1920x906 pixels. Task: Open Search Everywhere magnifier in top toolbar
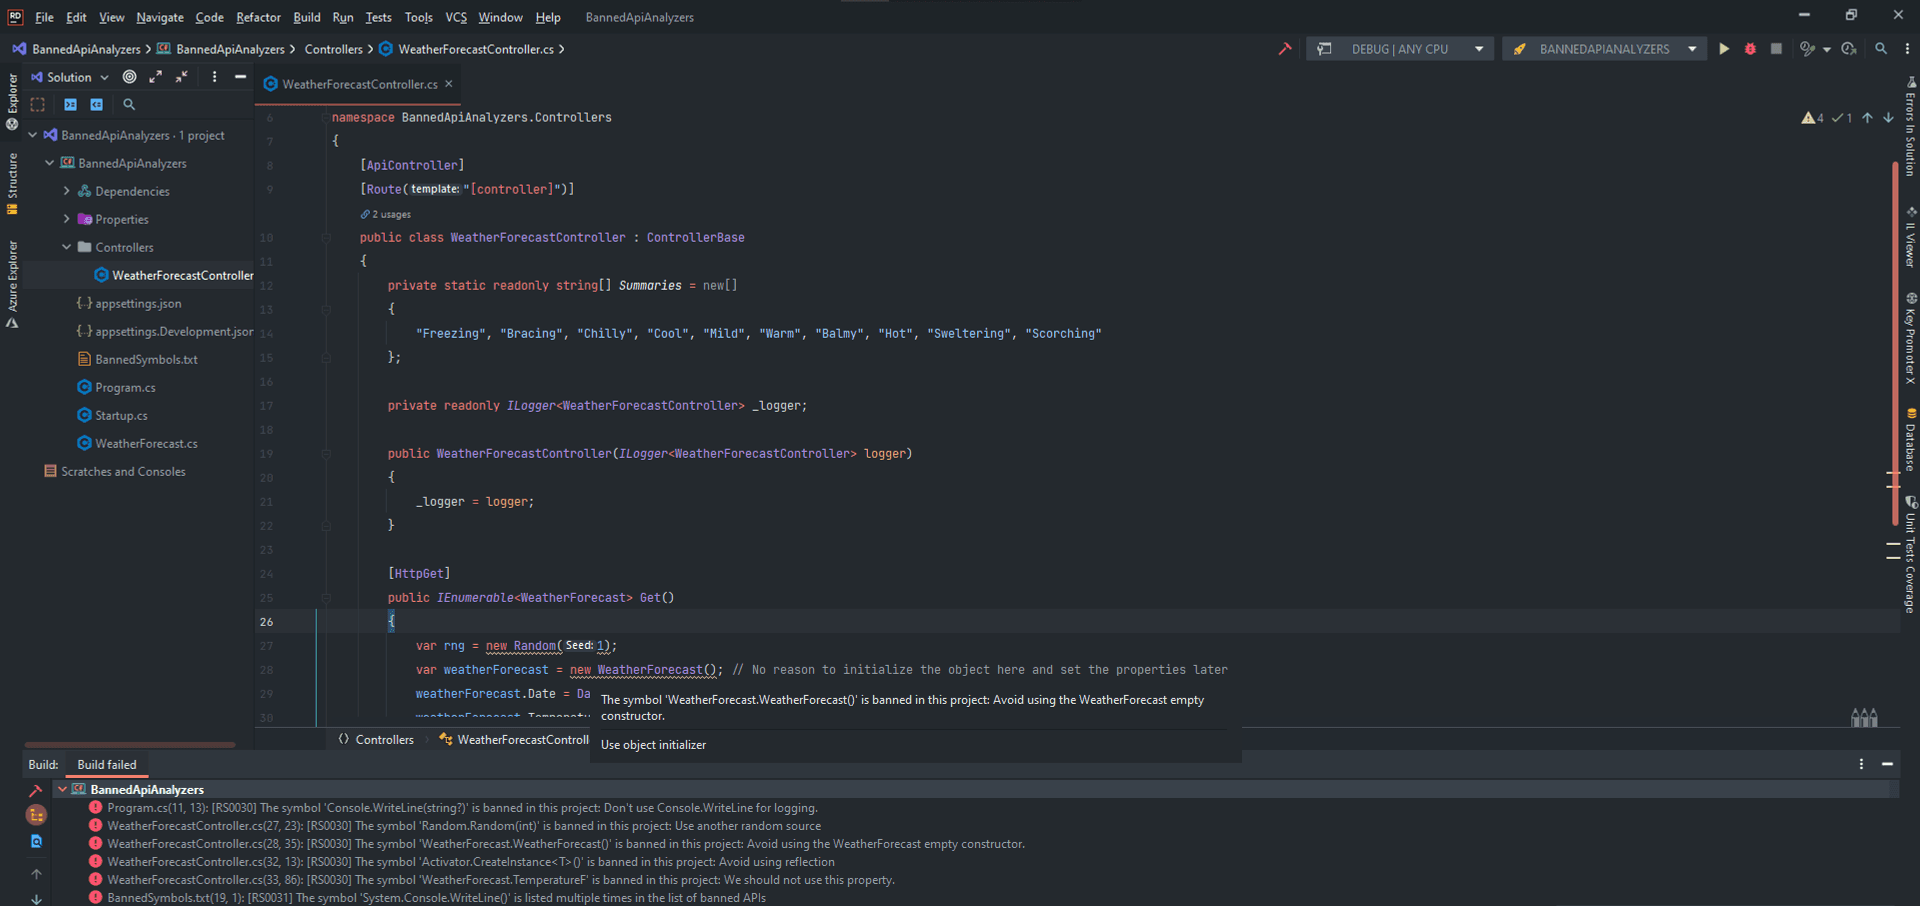pyautogui.click(x=1881, y=49)
